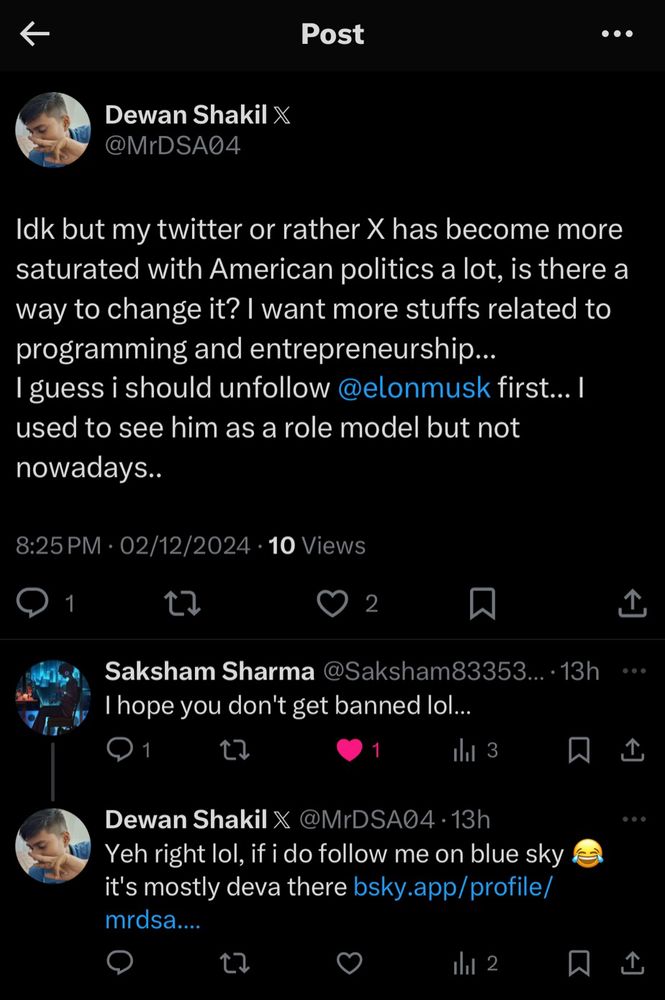The image size is (665, 1000).
Task: Open Dewan Shakil's profile picture on main post
Action: 53,131
